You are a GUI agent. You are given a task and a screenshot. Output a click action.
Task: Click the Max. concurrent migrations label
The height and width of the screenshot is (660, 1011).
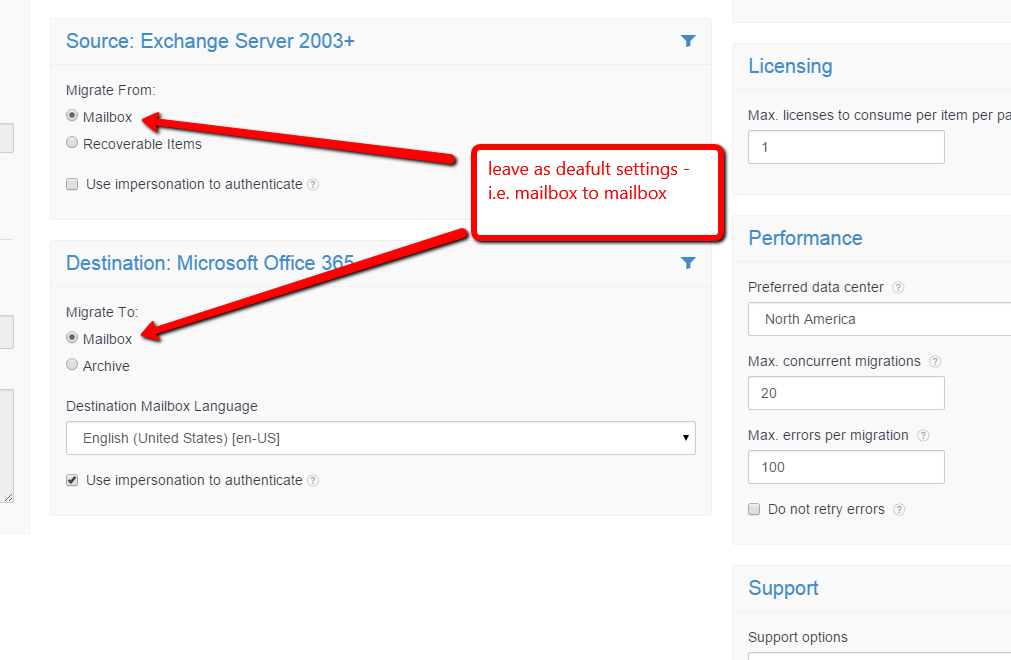834,362
